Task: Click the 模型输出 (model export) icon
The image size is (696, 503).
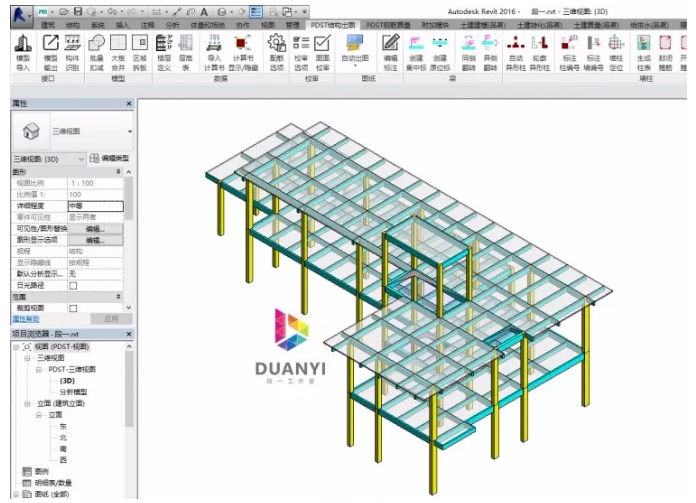Action: click(50, 44)
